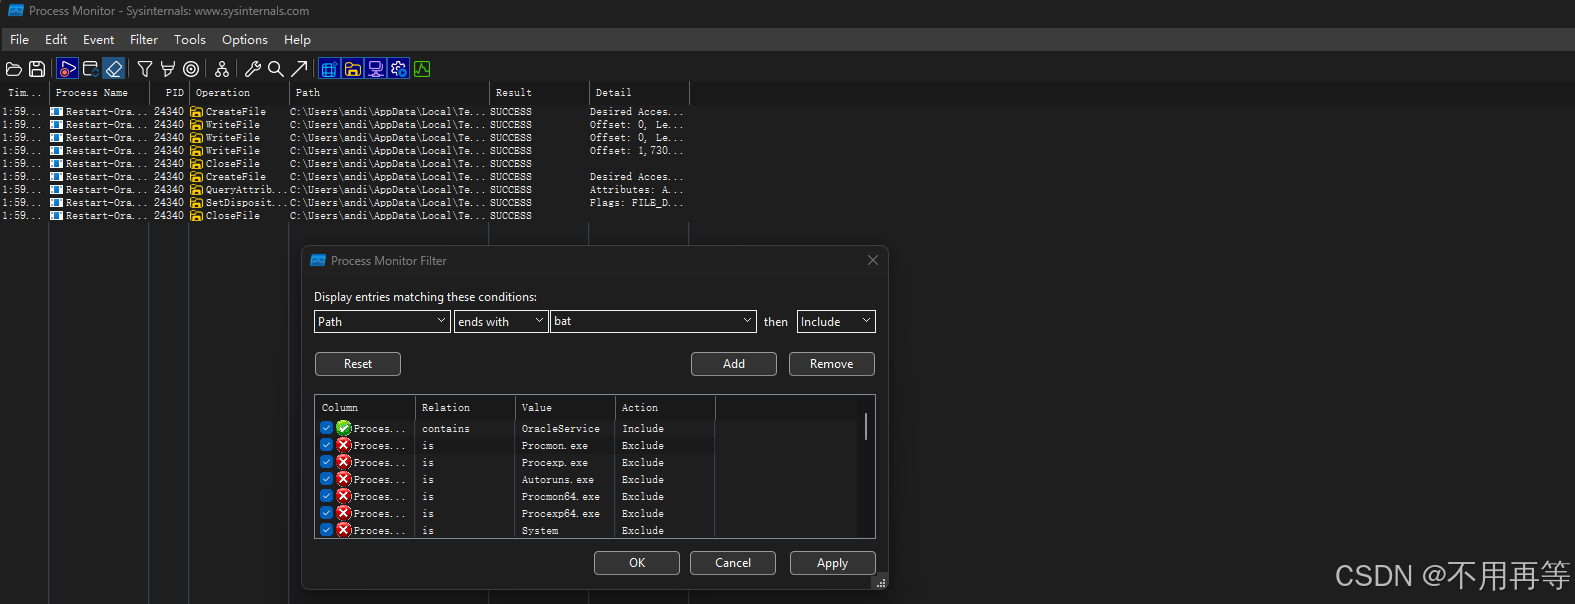Viewport: 1575px width, 604px height.
Task: Uncheck the Autoruns.exe filter rule checkbox
Action: pos(326,479)
